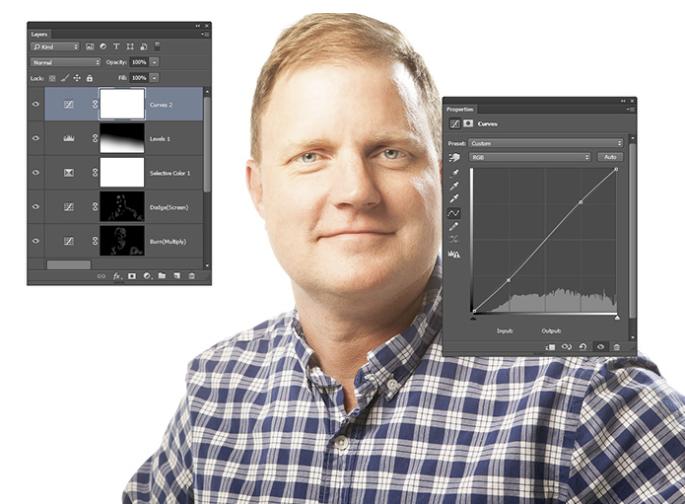The image size is (685, 504).
Task: Lock transparent pixels in Layers panel
Action: pyautogui.click(x=52, y=78)
